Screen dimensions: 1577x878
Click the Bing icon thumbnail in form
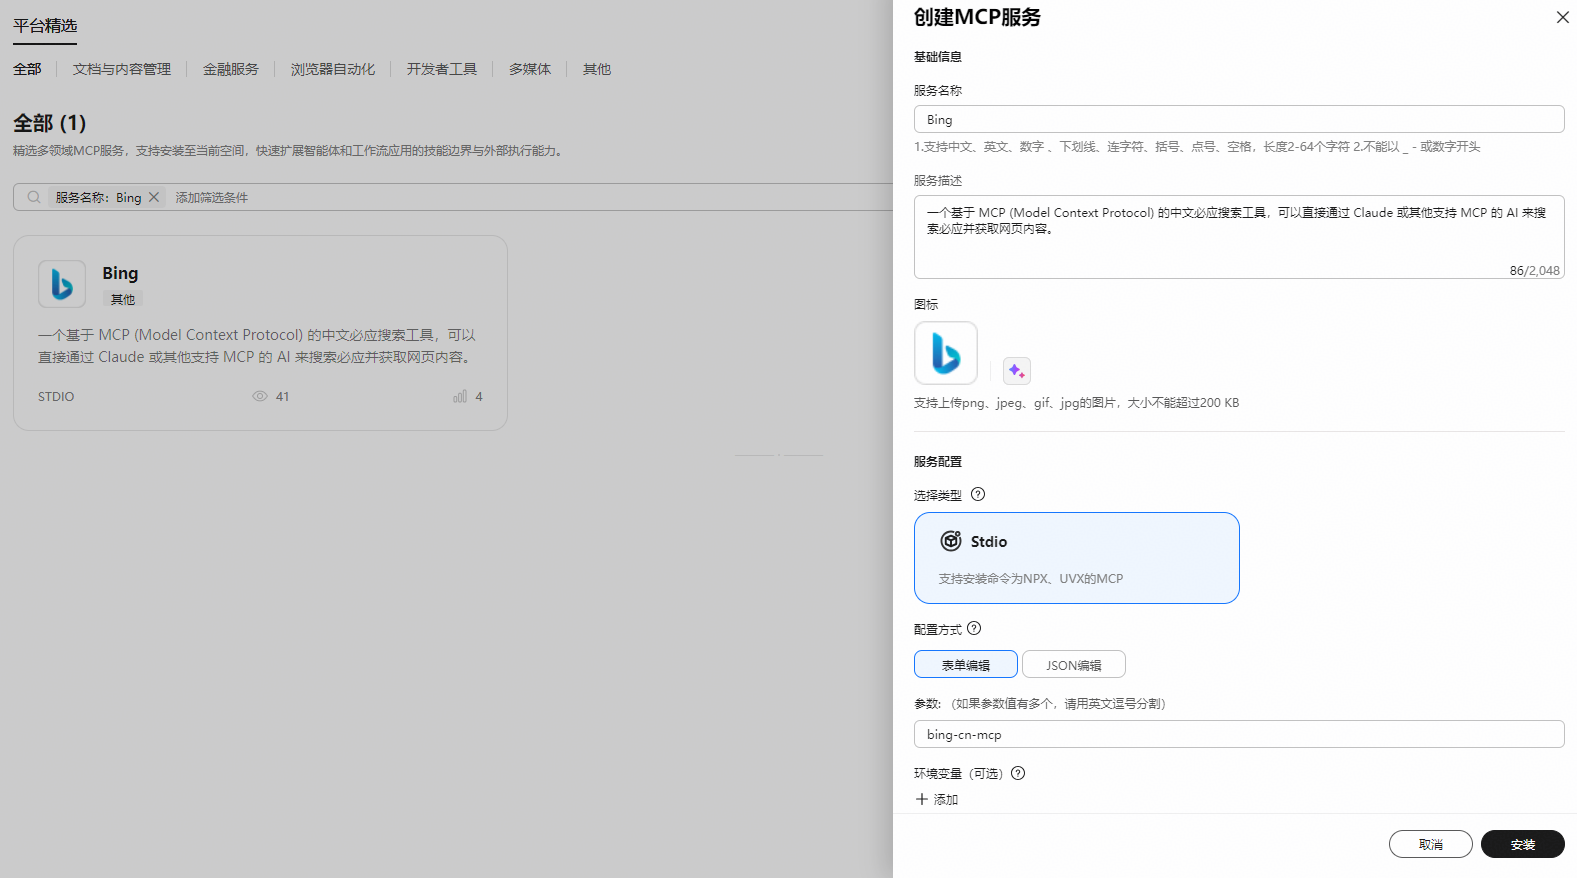(x=946, y=353)
